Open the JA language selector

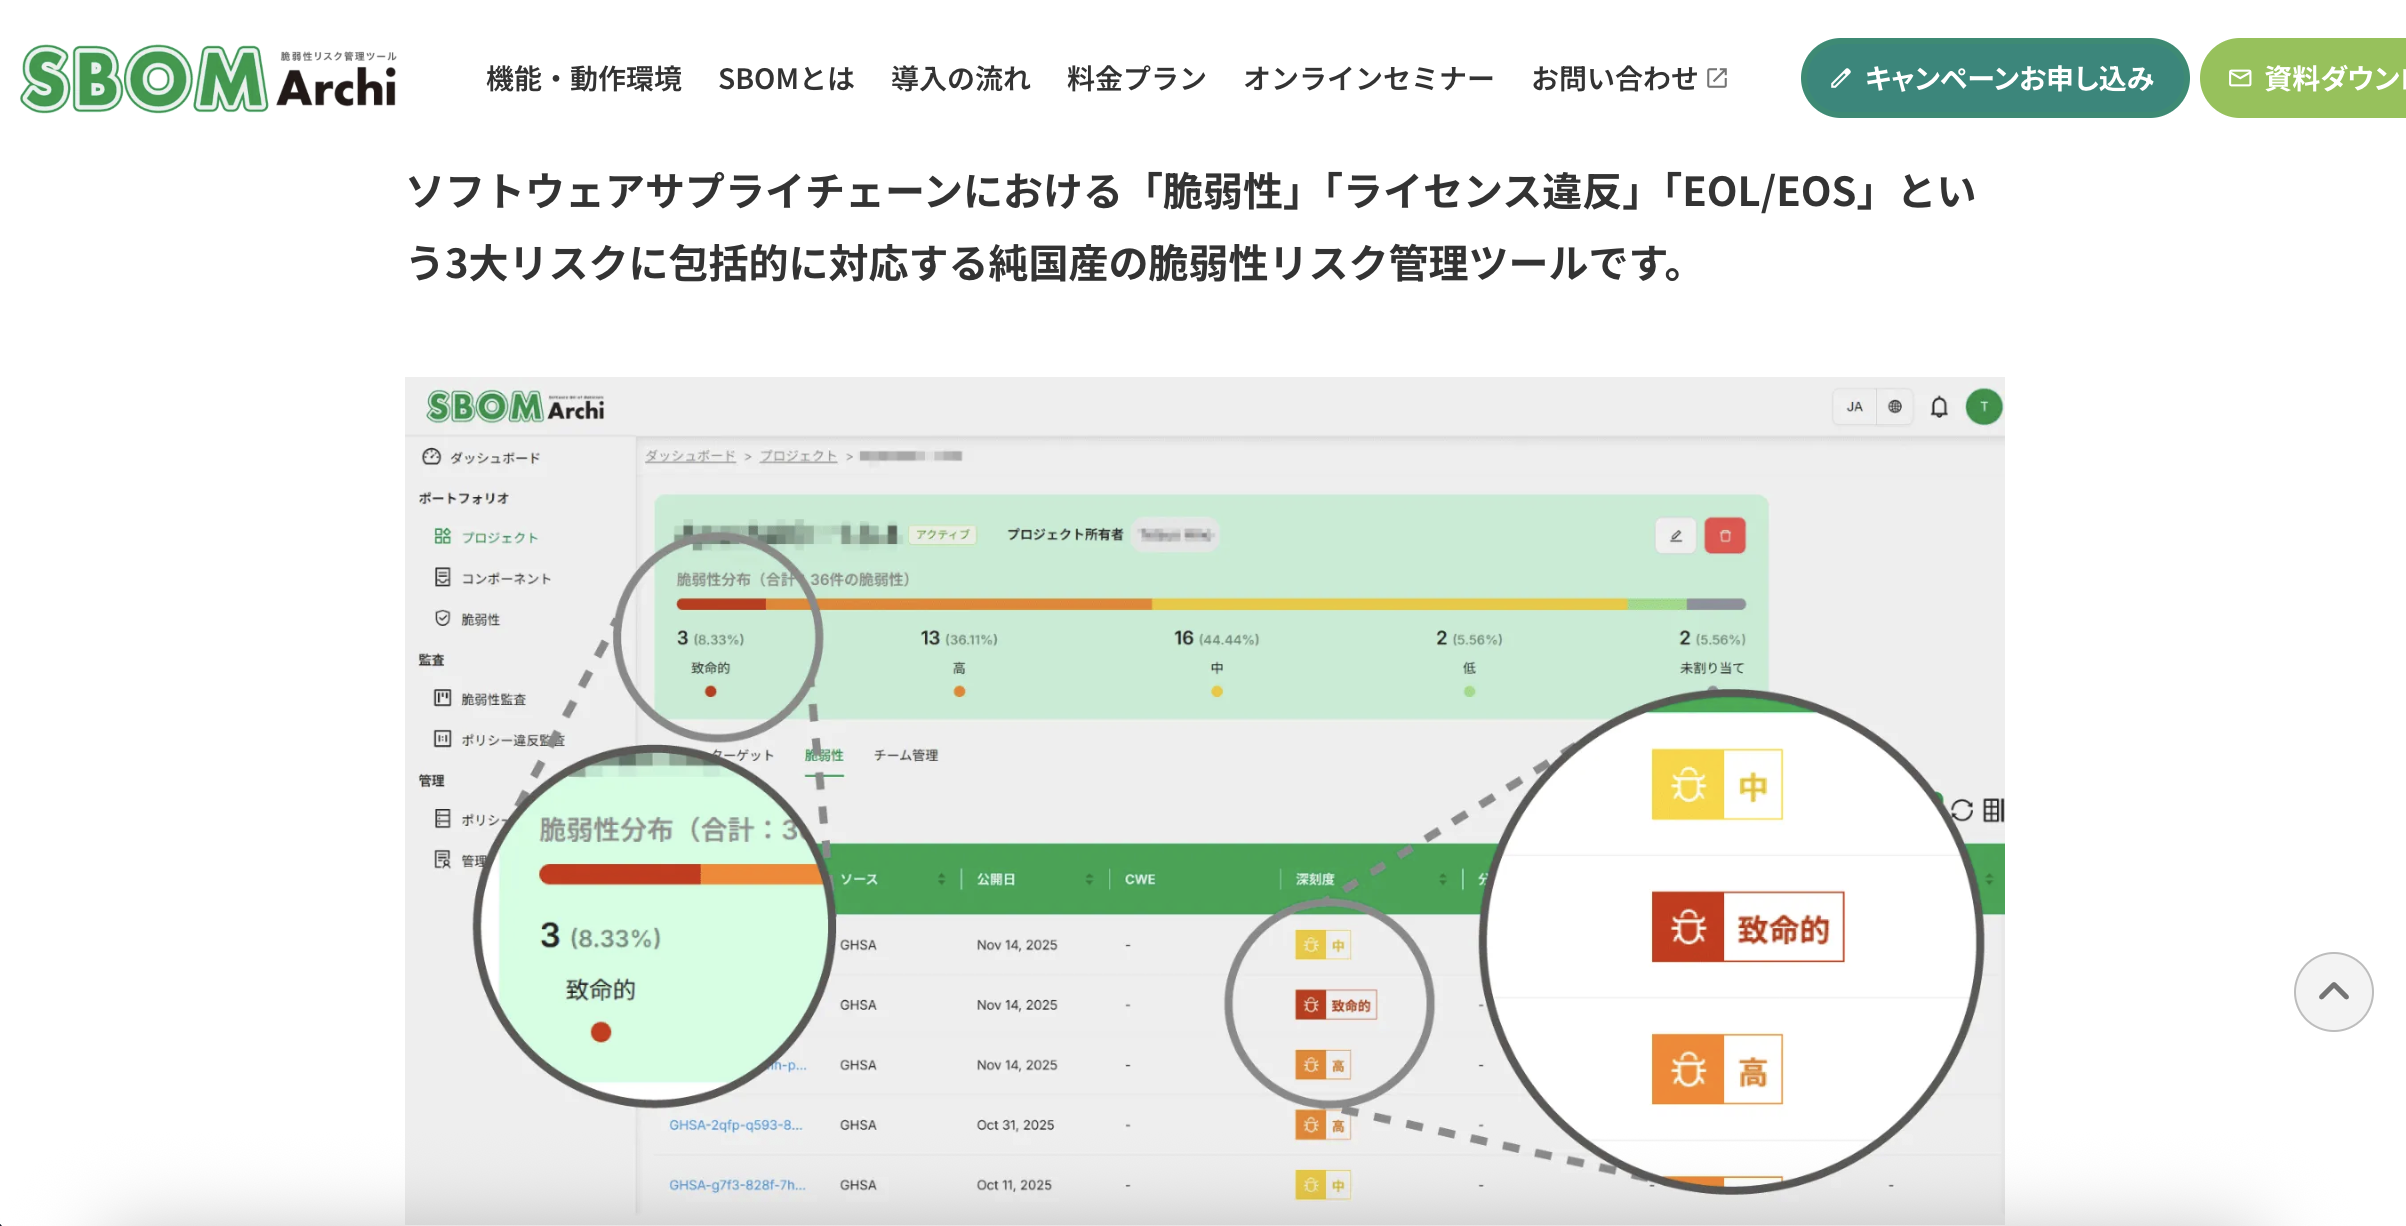(1854, 406)
